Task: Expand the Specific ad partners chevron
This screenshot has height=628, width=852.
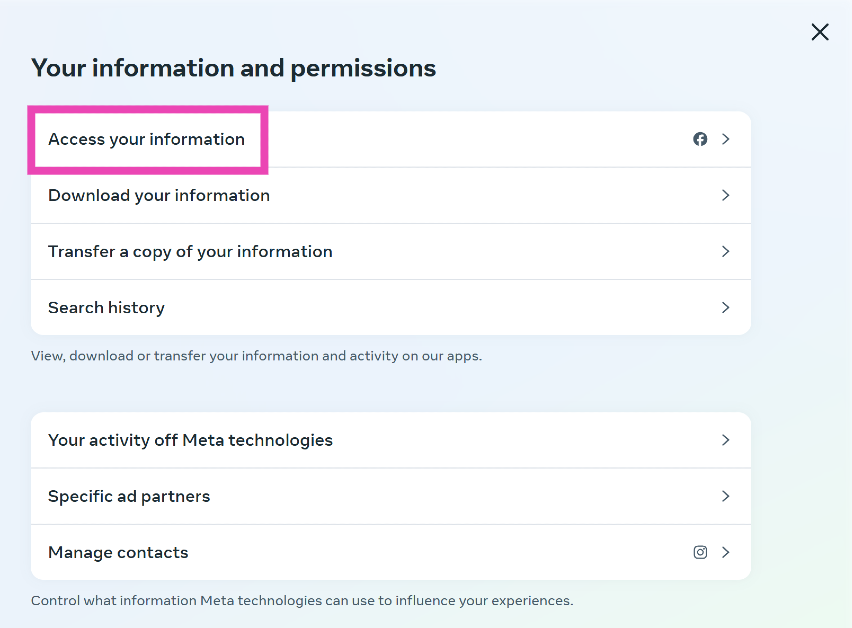Action: pos(726,496)
